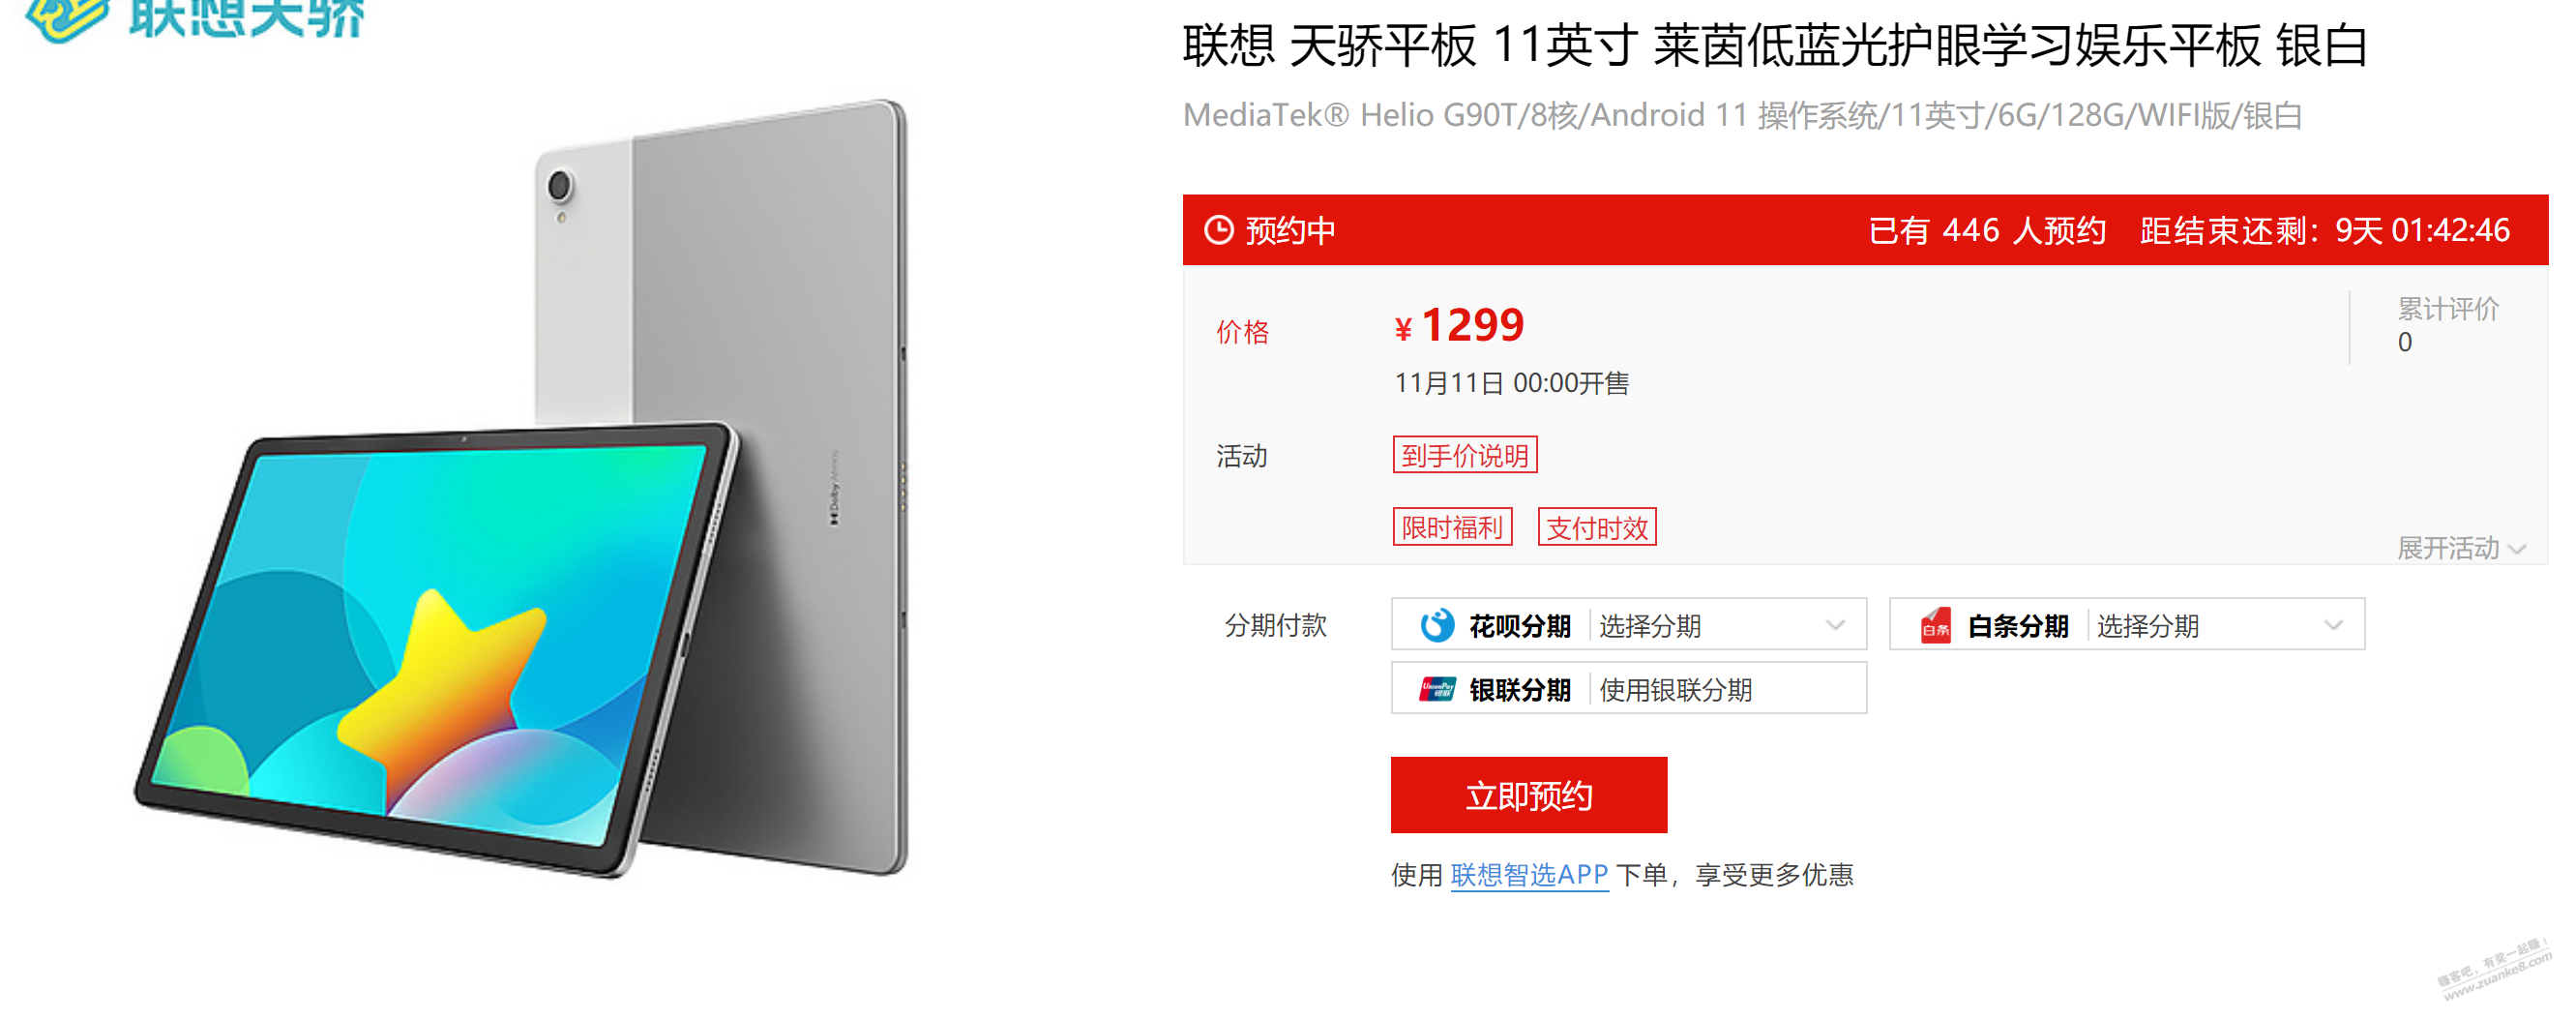Click the 展开活动 chevron arrow
The width and height of the screenshot is (2576, 1020).
[2518, 549]
